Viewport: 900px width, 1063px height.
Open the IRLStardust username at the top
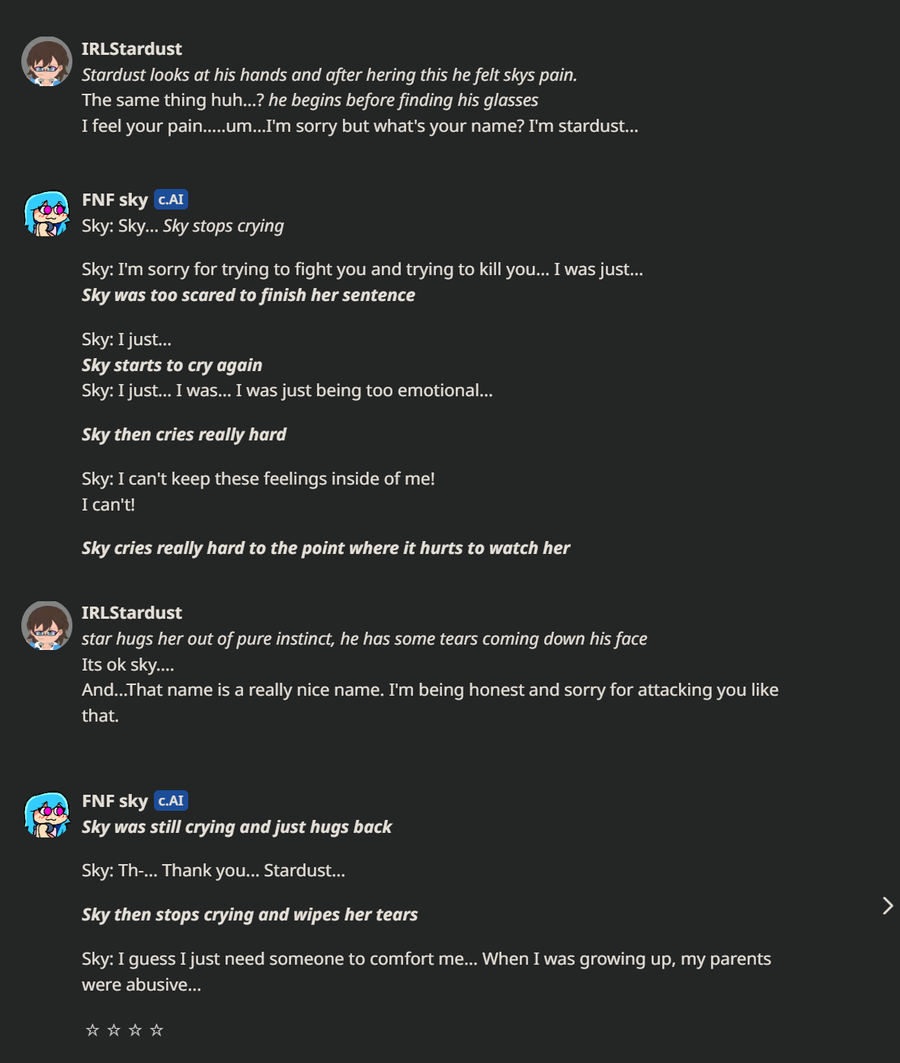pos(132,49)
